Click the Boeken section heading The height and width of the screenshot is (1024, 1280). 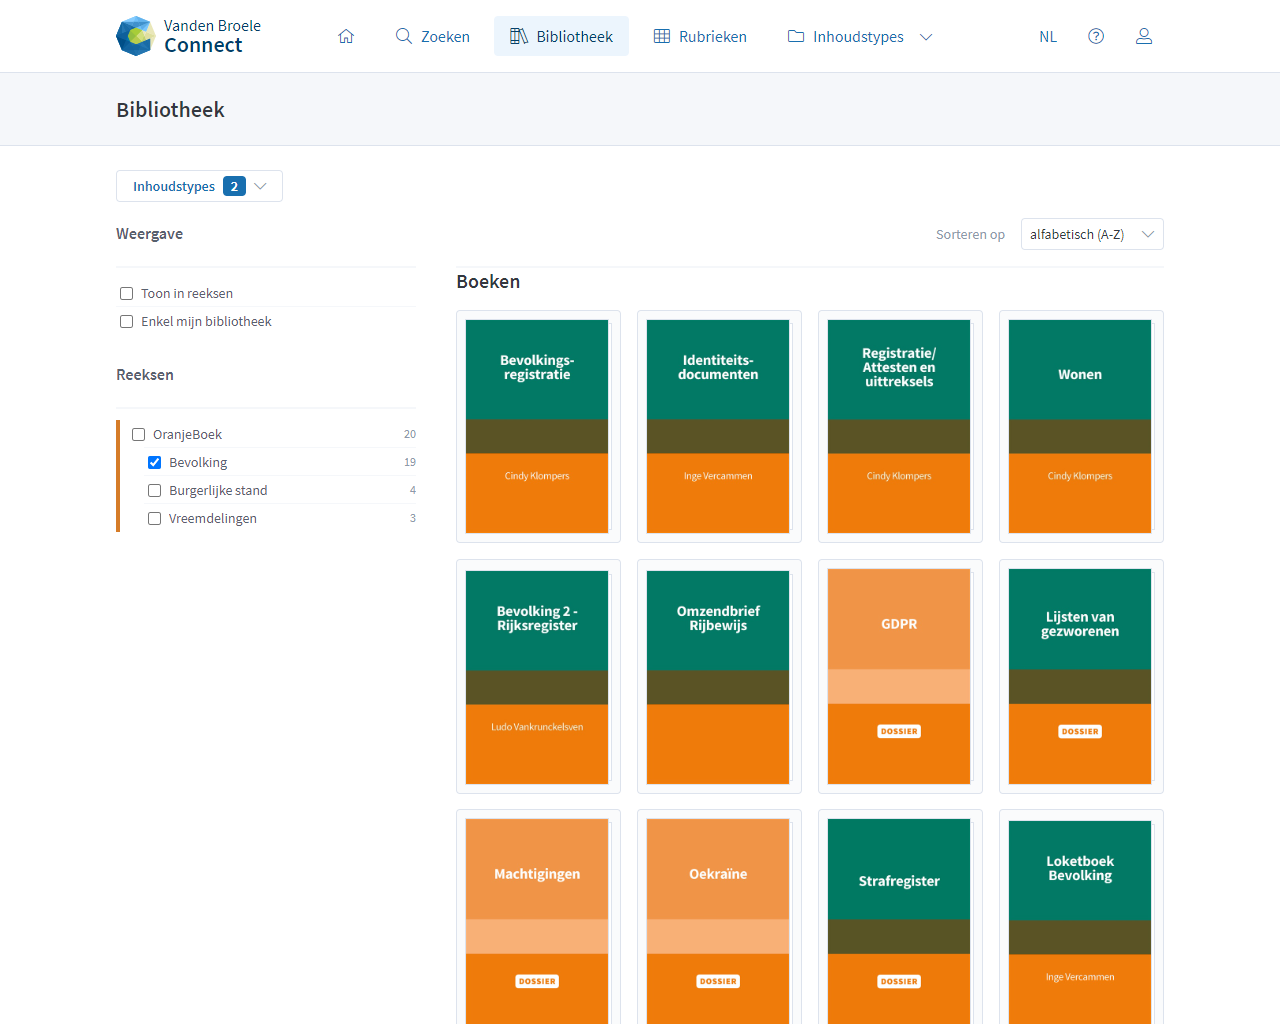(x=488, y=282)
